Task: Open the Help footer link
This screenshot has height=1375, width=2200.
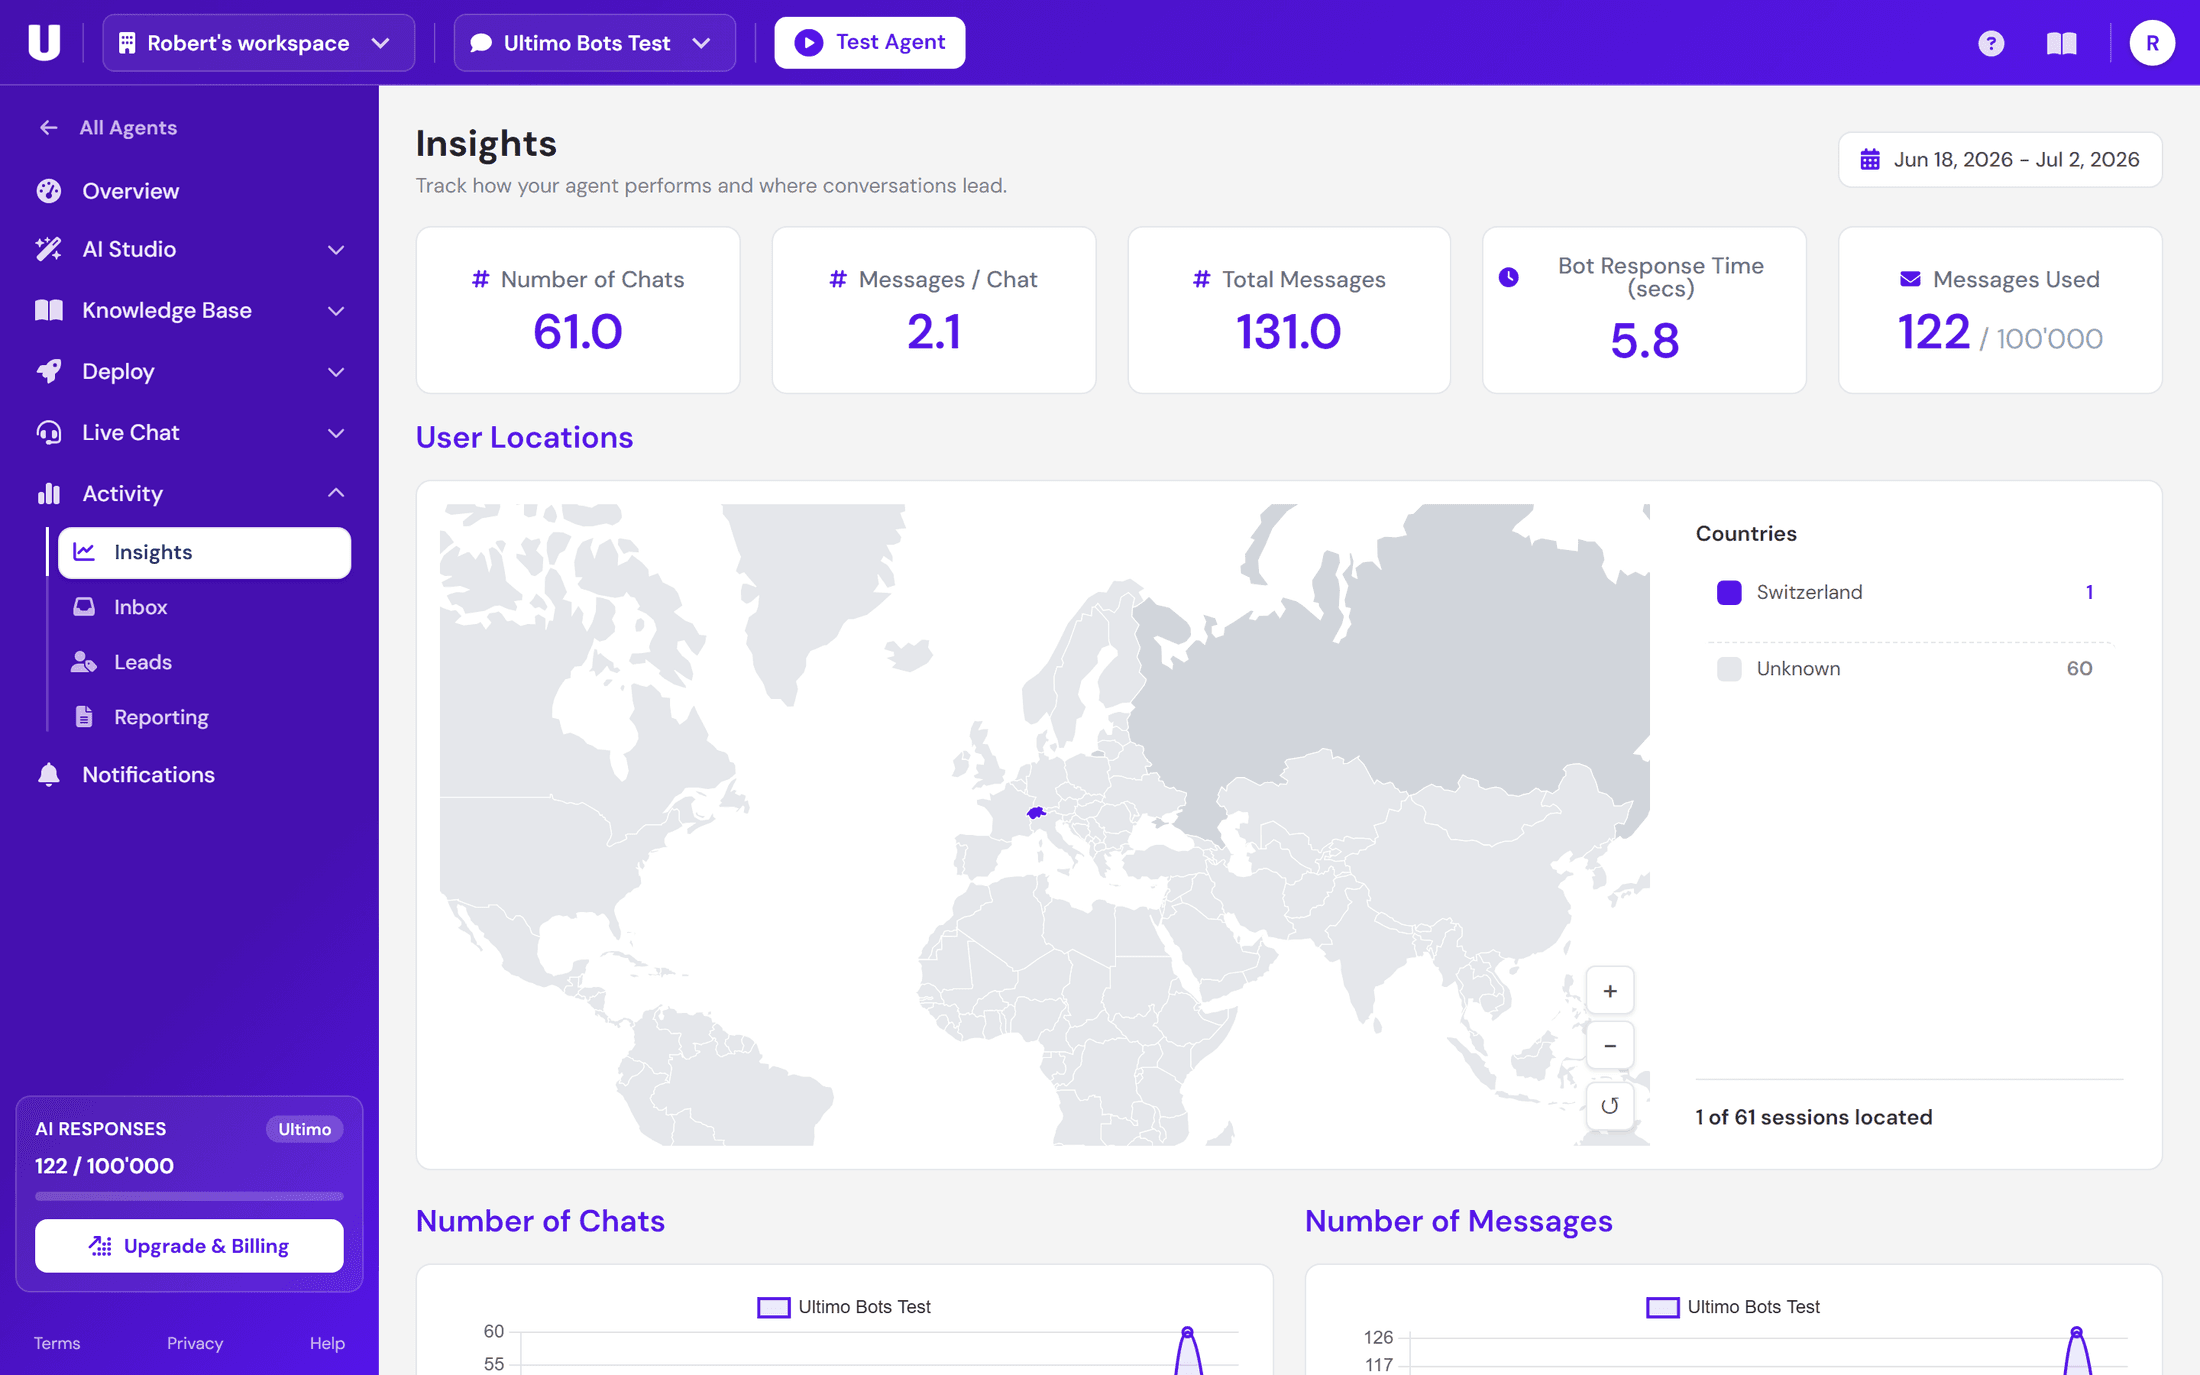Action: 327,1343
